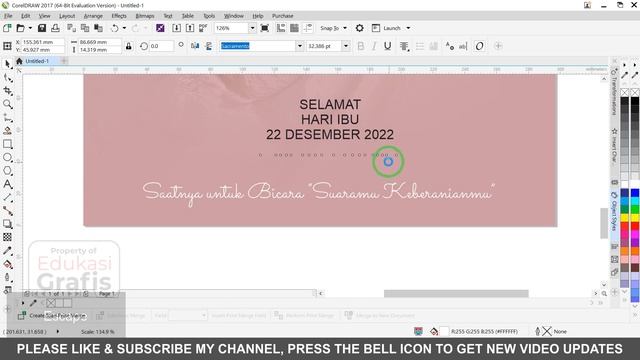This screenshot has width=640, height=360.
Task: Click the Export icon
Action: point(190,28)
